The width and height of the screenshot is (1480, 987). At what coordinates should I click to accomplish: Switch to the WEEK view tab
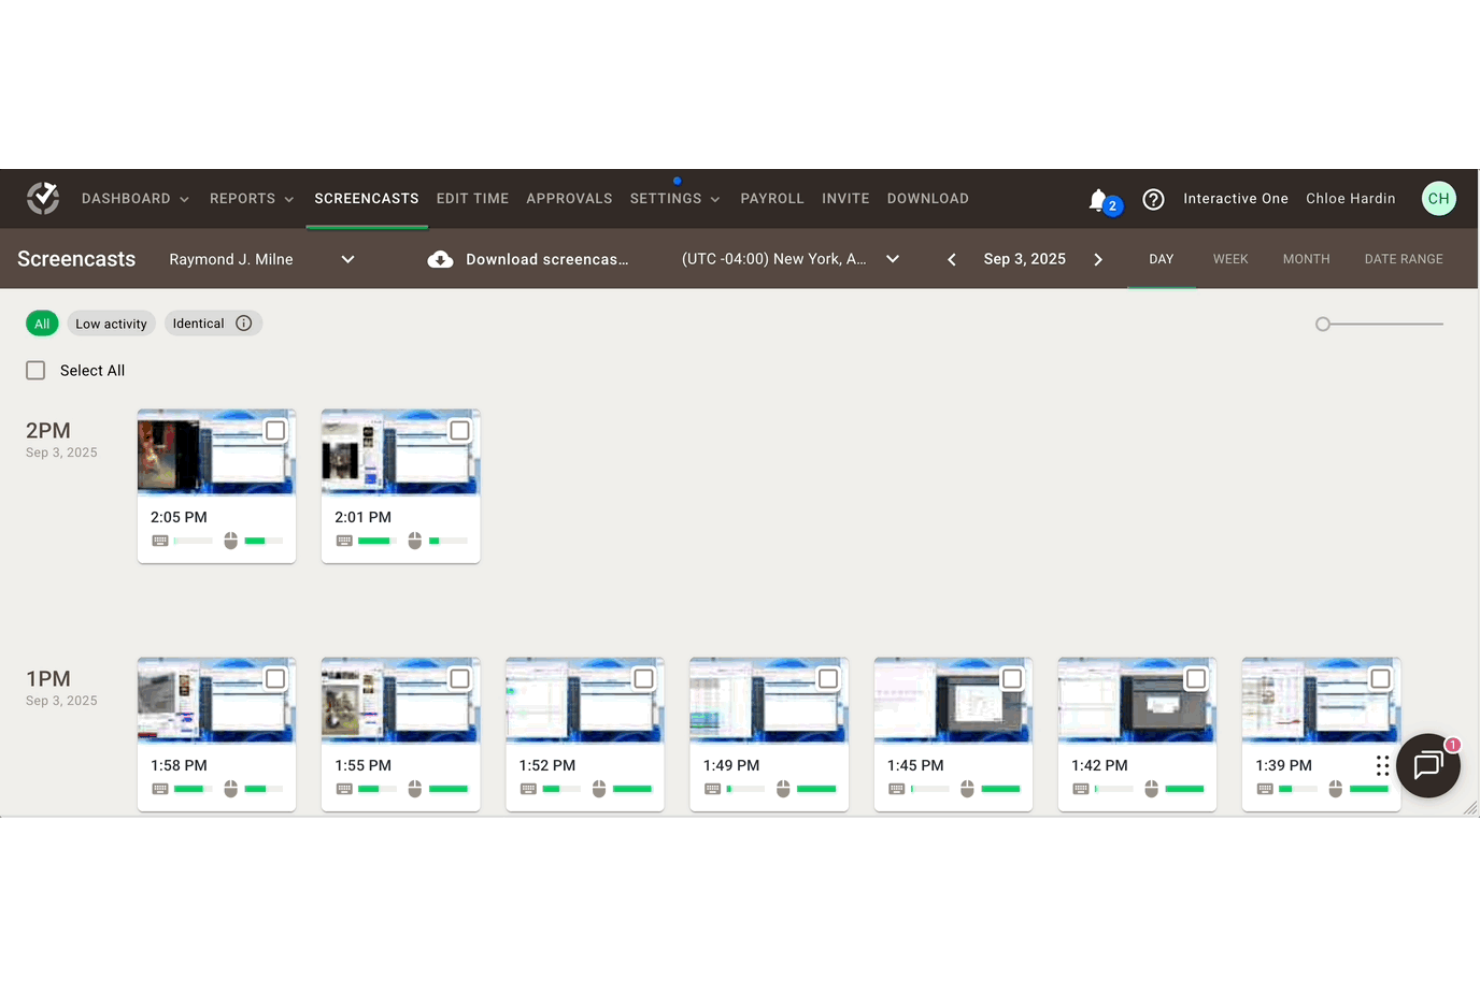(1230, 259)
